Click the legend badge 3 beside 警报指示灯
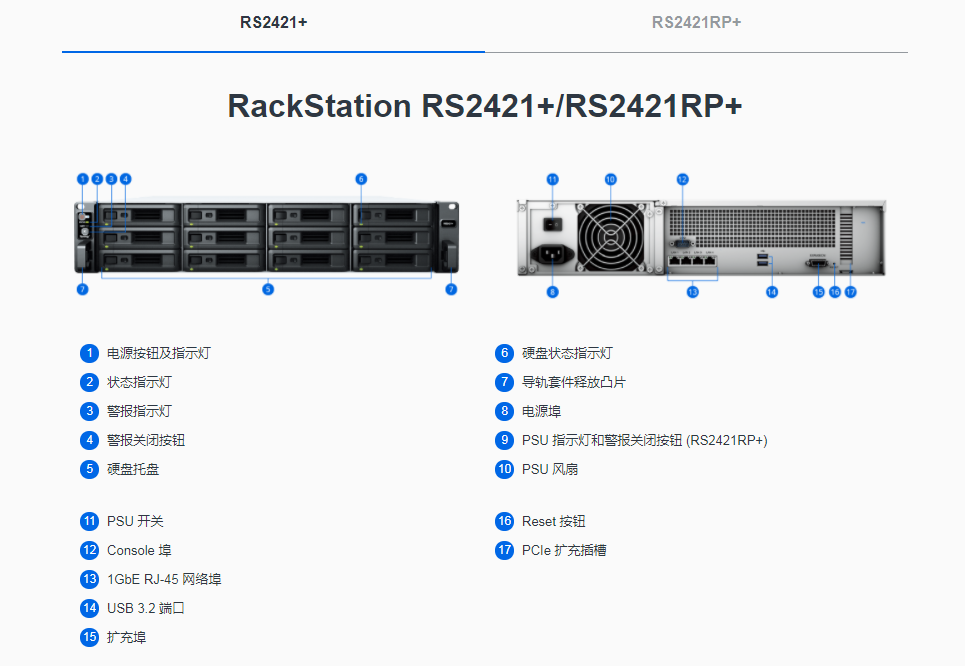 (x=89, y=411)
